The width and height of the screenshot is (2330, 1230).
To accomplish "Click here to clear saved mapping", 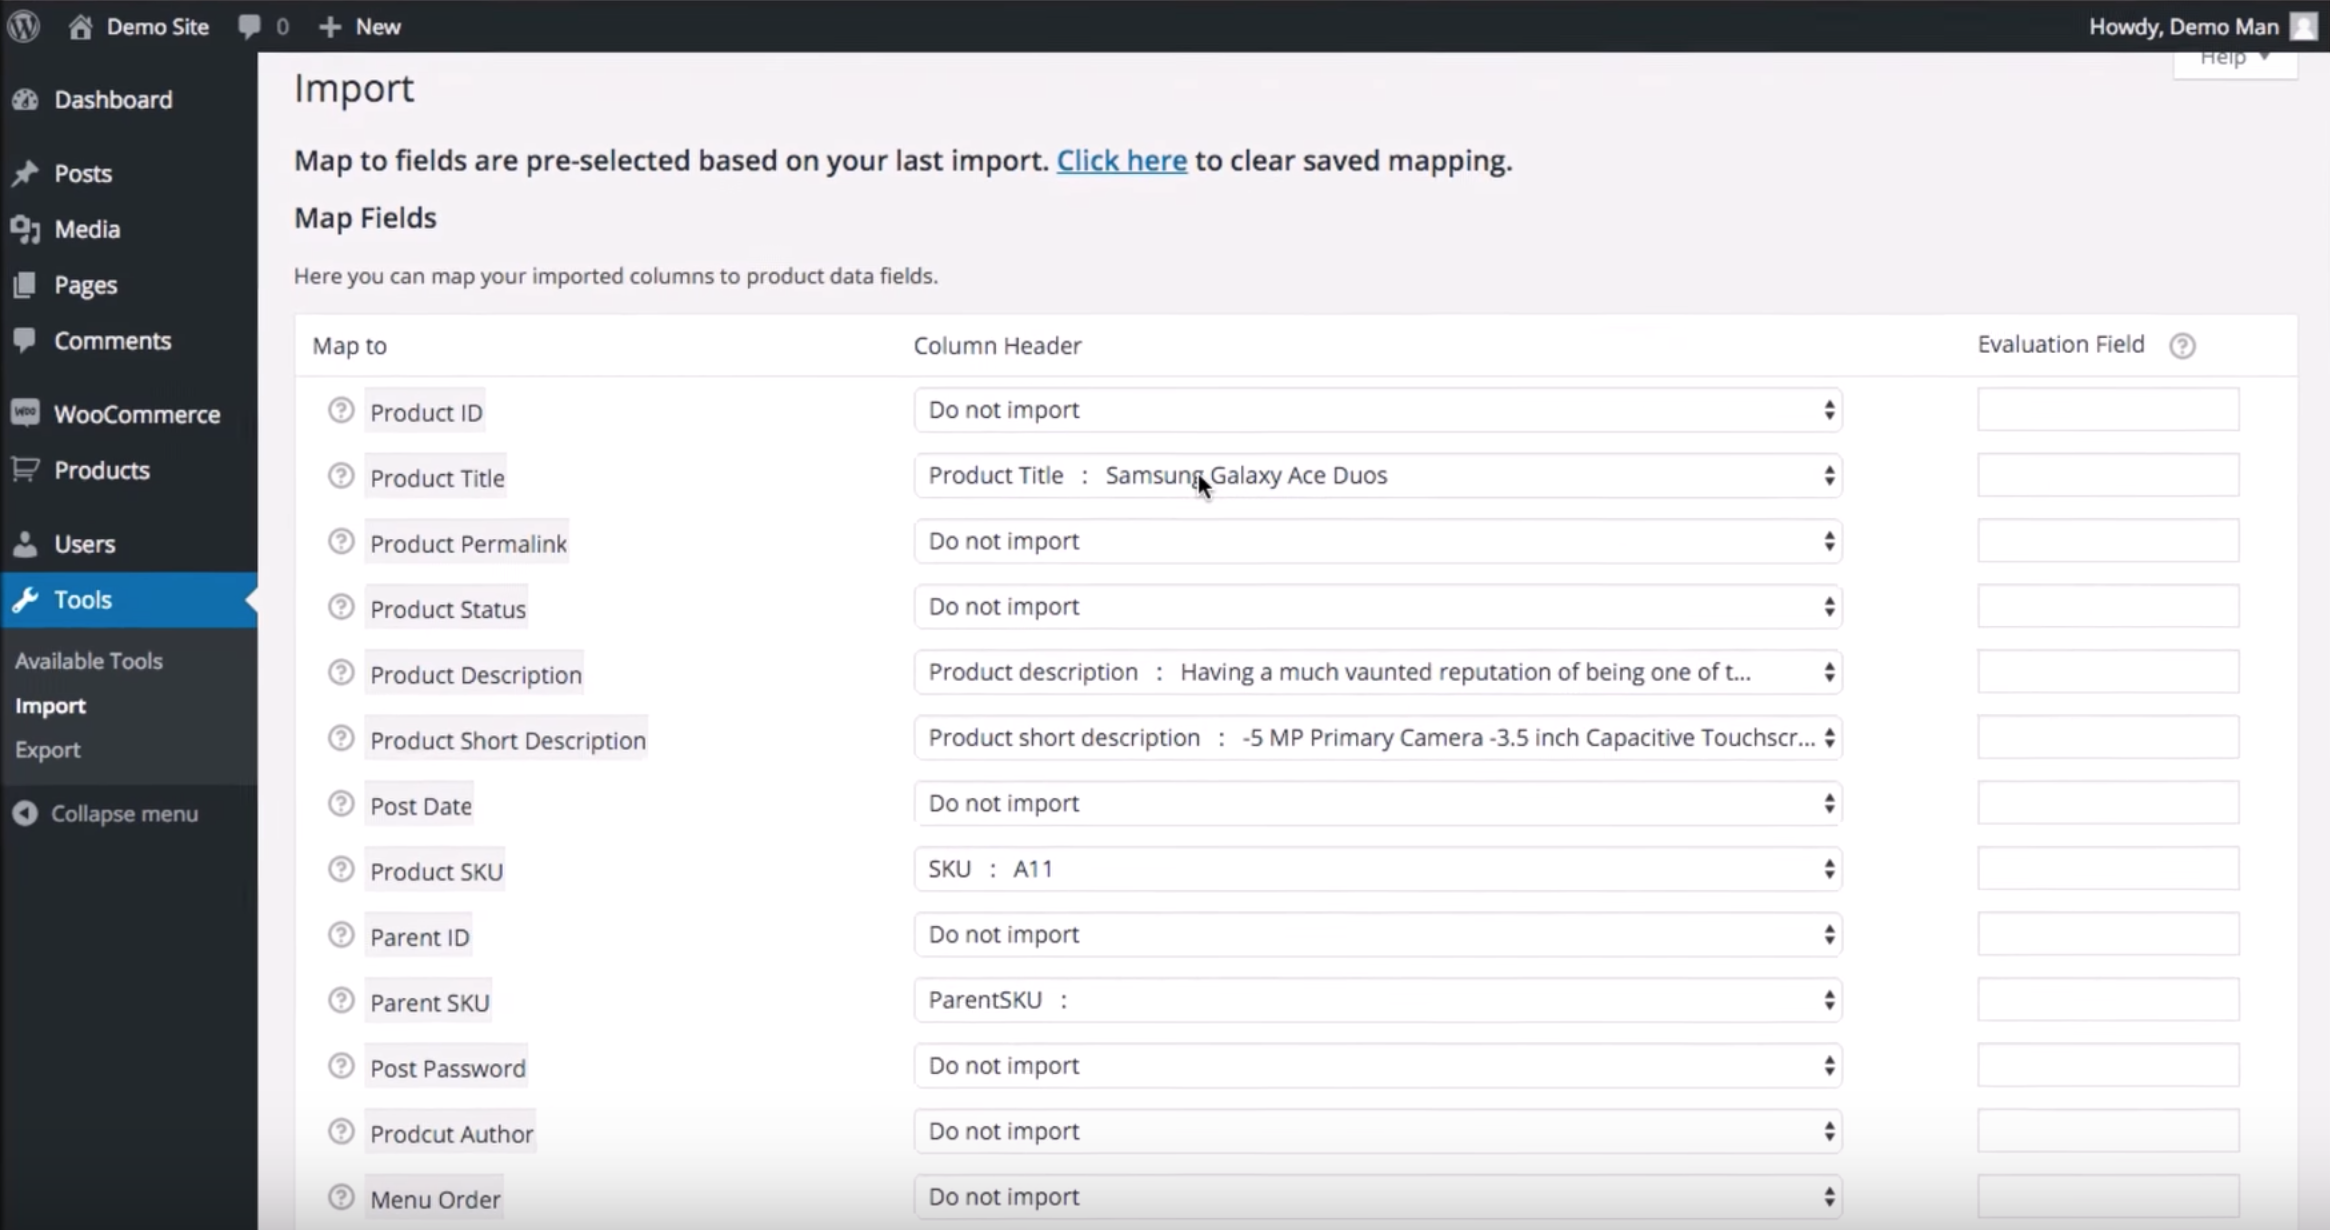I will [x=1120, y=160].
